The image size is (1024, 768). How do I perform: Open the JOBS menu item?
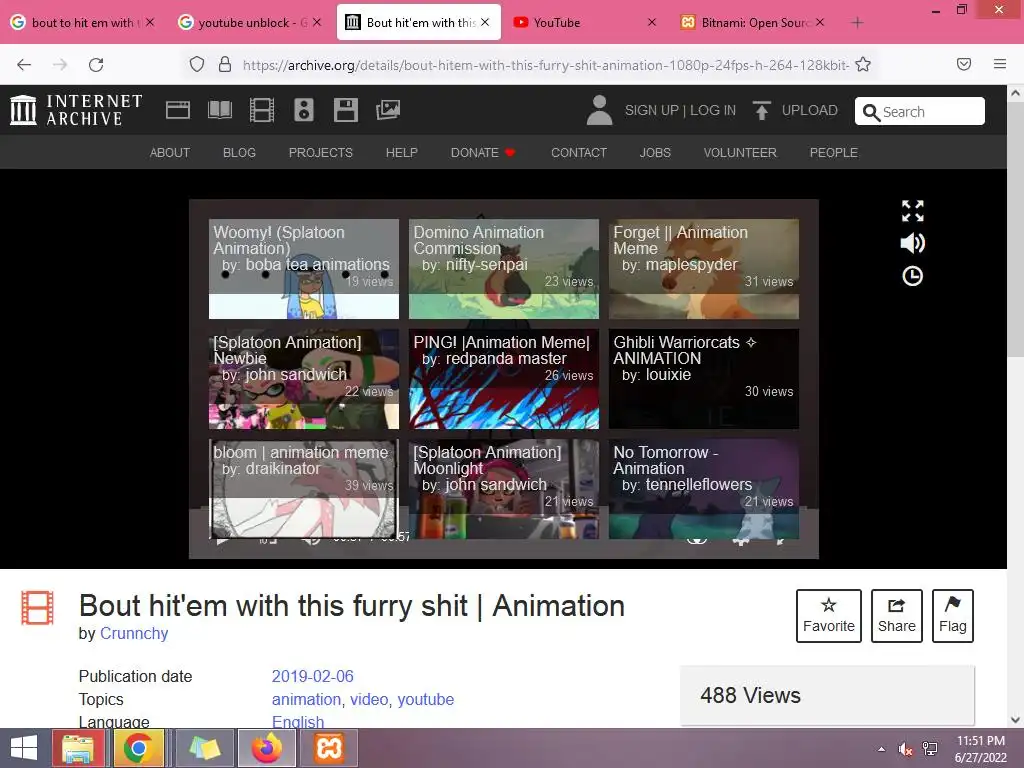[655, 152]
